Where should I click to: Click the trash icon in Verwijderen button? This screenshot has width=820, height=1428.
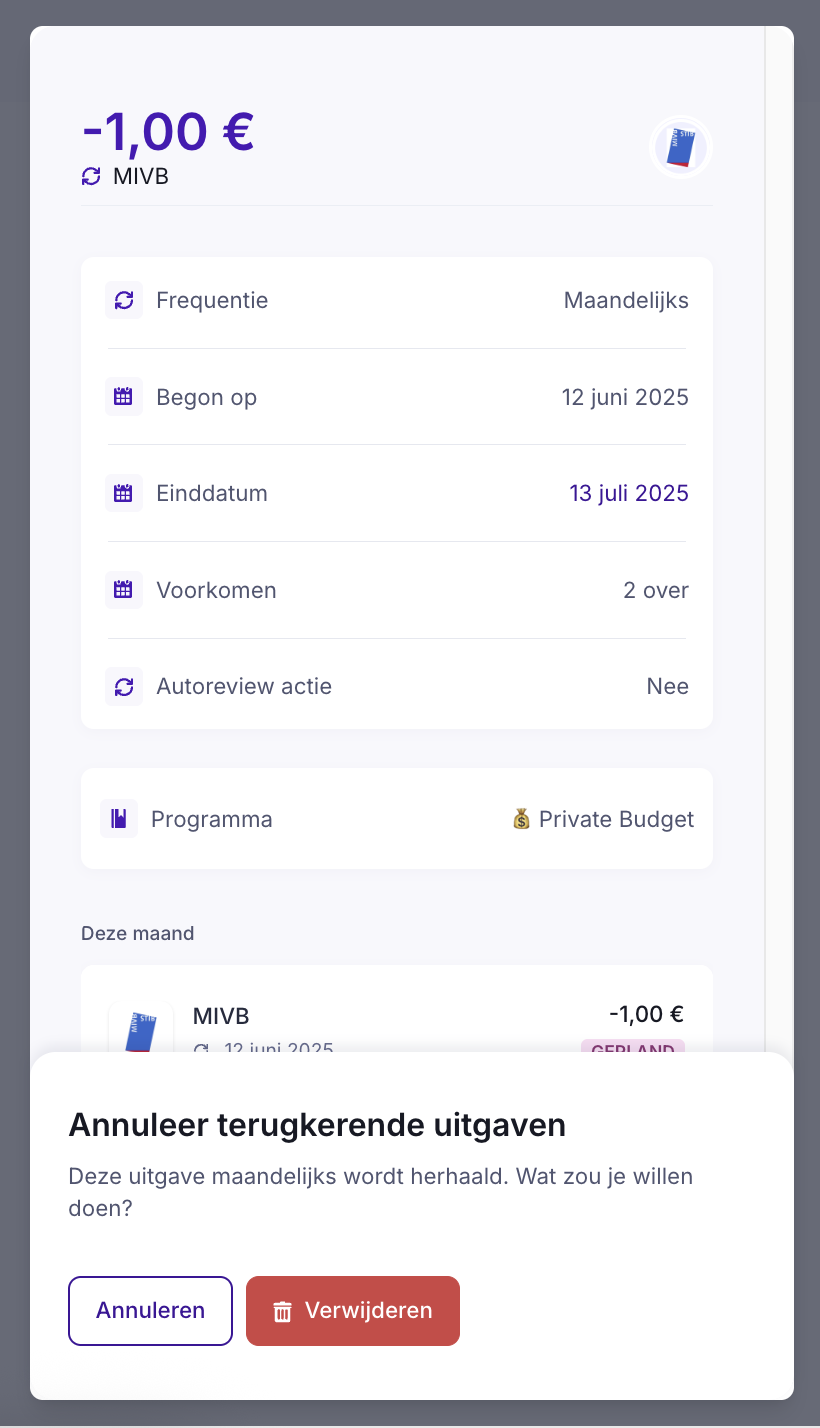coord(283,1311)
